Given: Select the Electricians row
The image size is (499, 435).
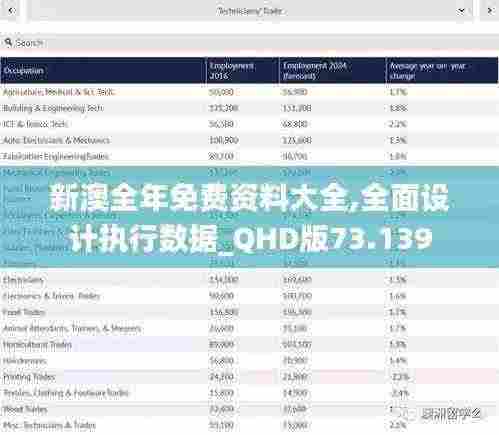Looking at the screenshot, I should (x=249, y=280).
